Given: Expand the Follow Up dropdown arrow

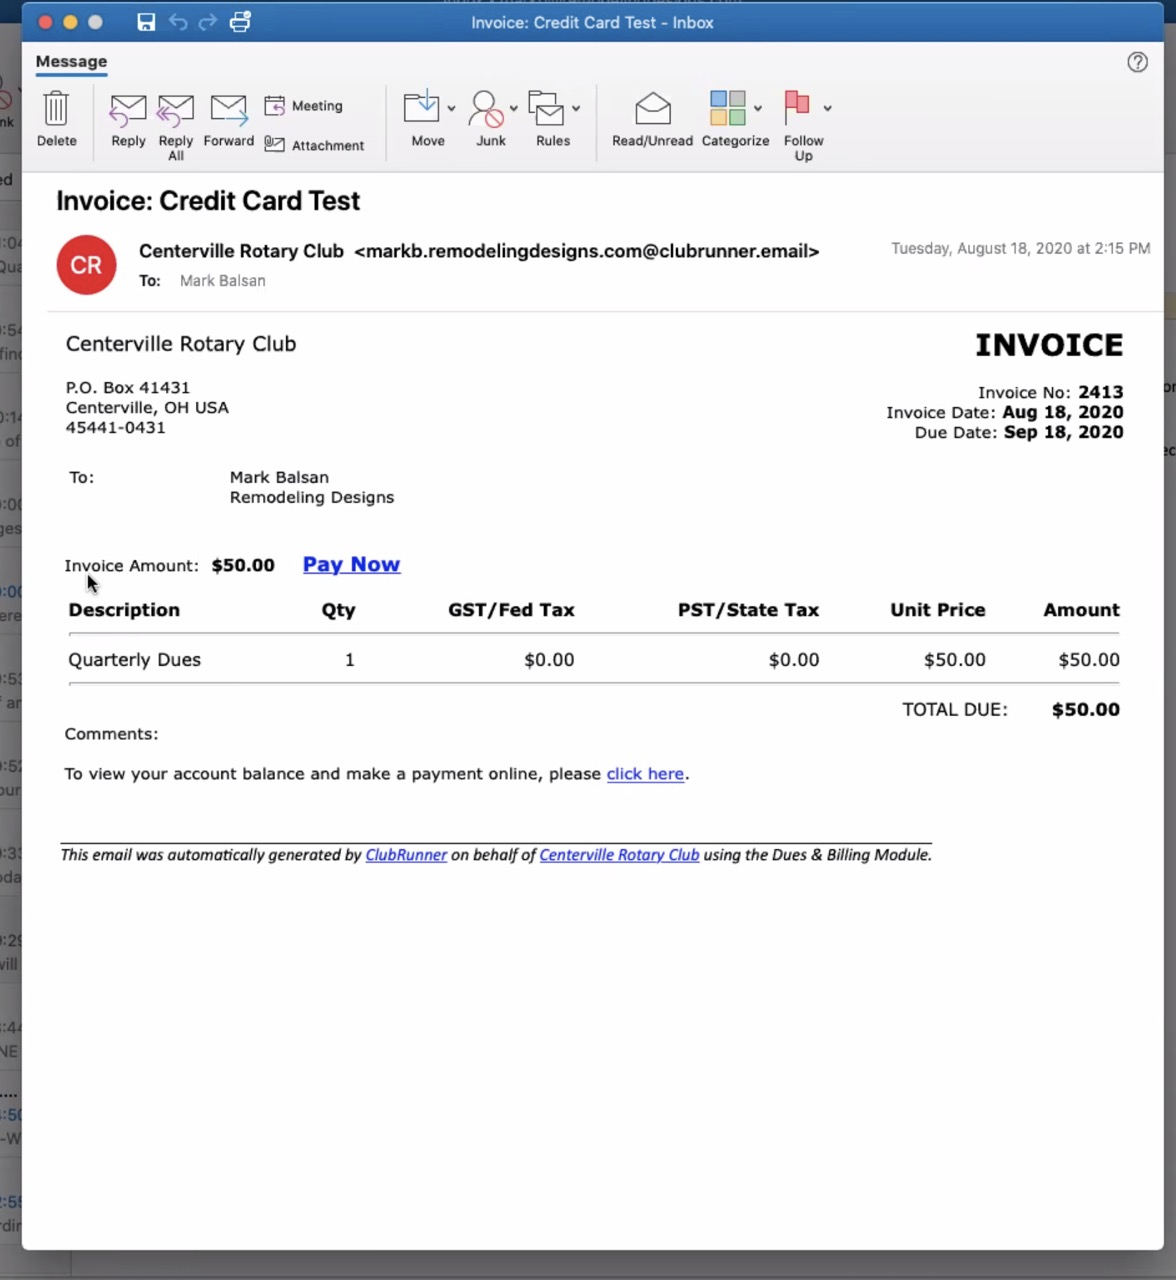Looking at the screenshot, I should (827, 108).
